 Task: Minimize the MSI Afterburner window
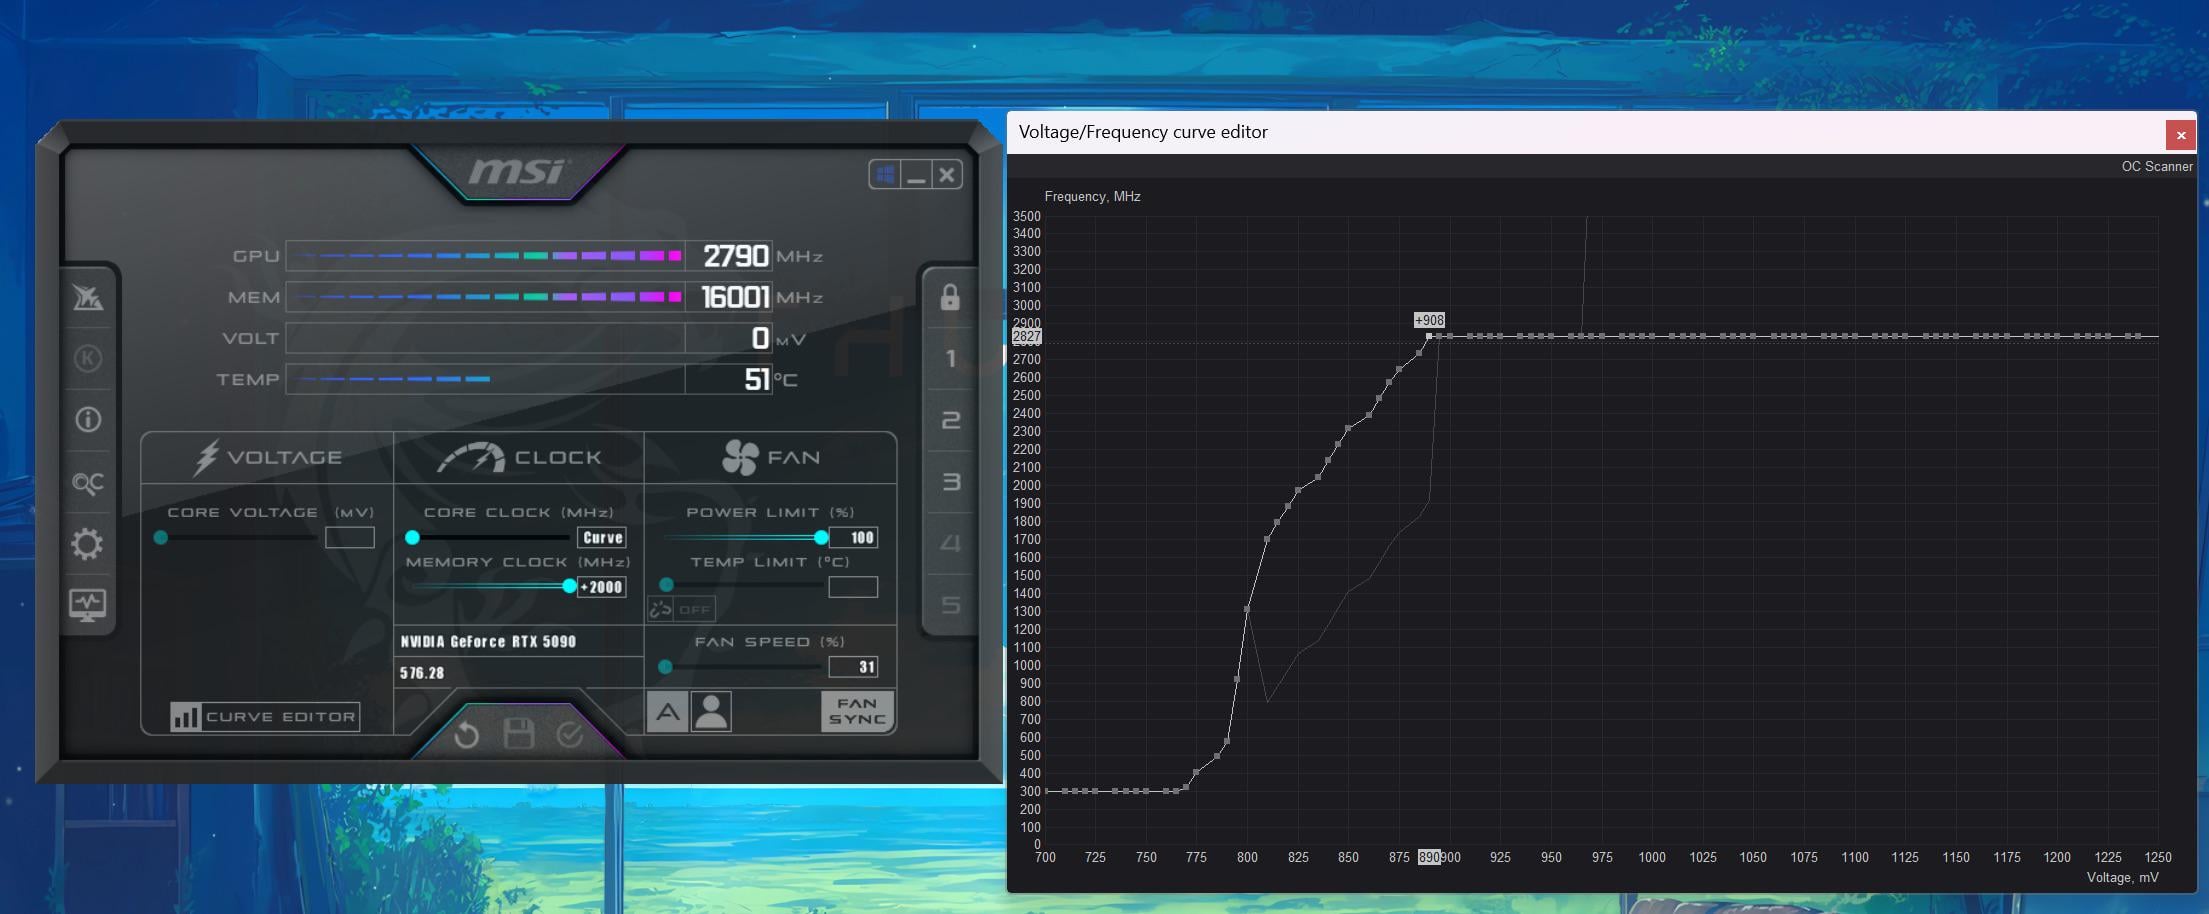tap(916, 175)
